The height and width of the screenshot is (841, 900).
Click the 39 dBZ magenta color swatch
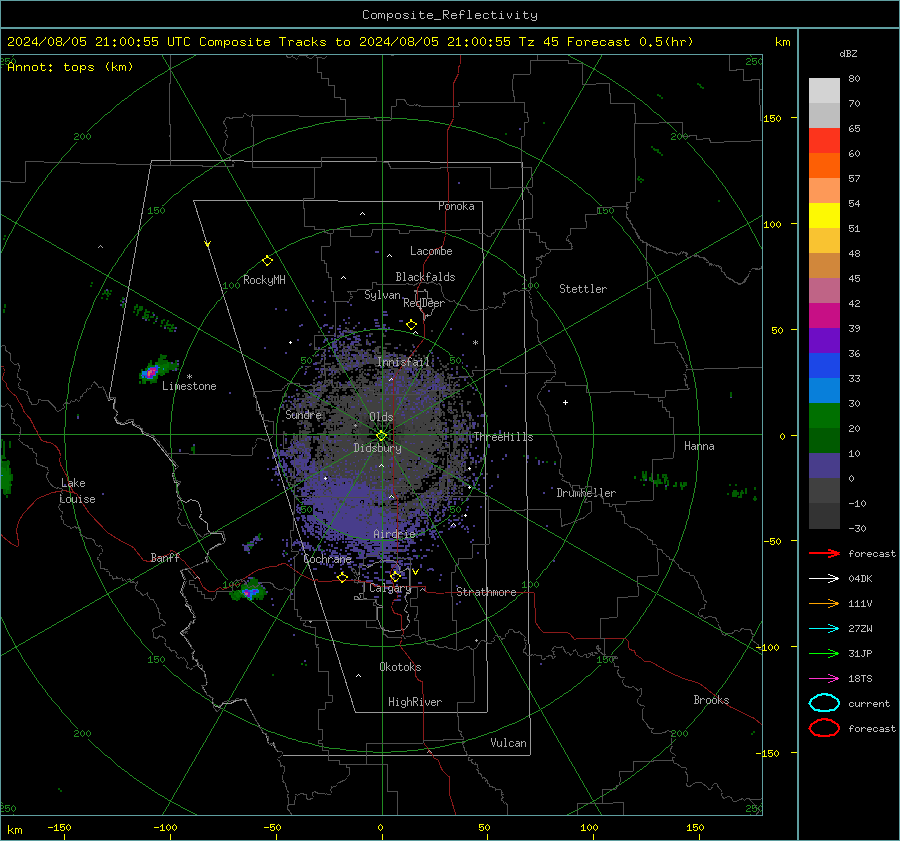pyautogui.click(x=824, y=316)
